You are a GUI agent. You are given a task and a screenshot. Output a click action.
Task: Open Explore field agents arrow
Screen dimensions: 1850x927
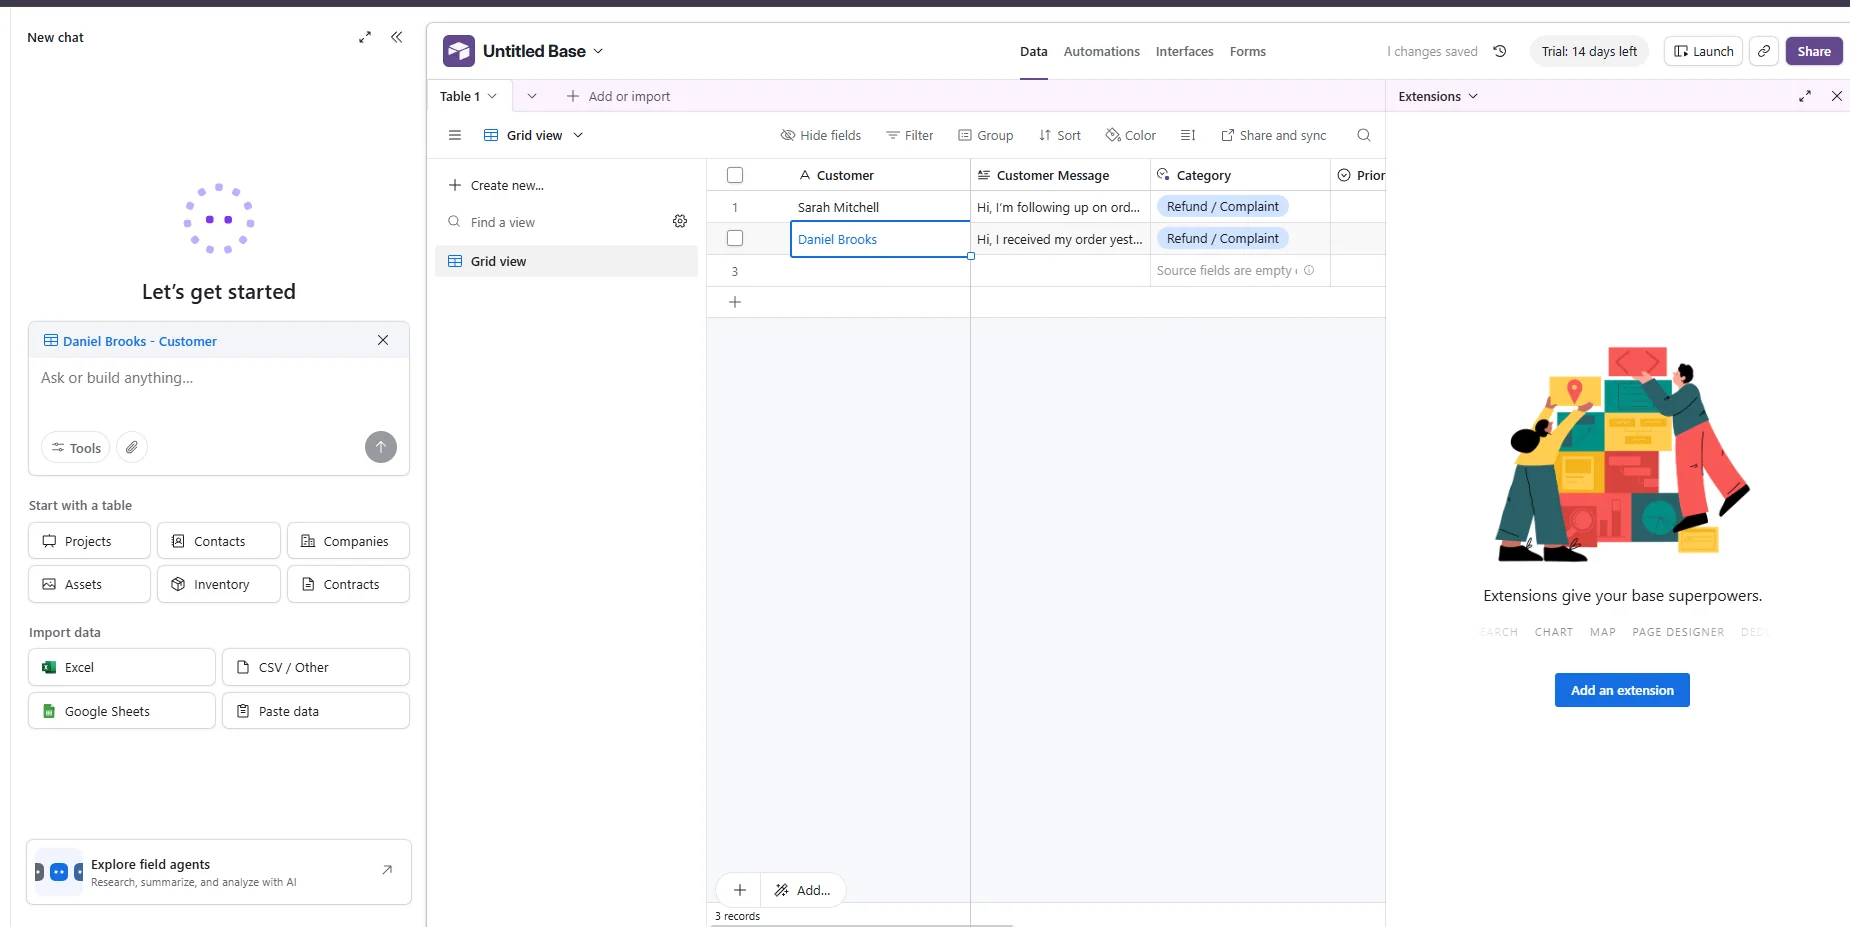(x=387, y=870)
